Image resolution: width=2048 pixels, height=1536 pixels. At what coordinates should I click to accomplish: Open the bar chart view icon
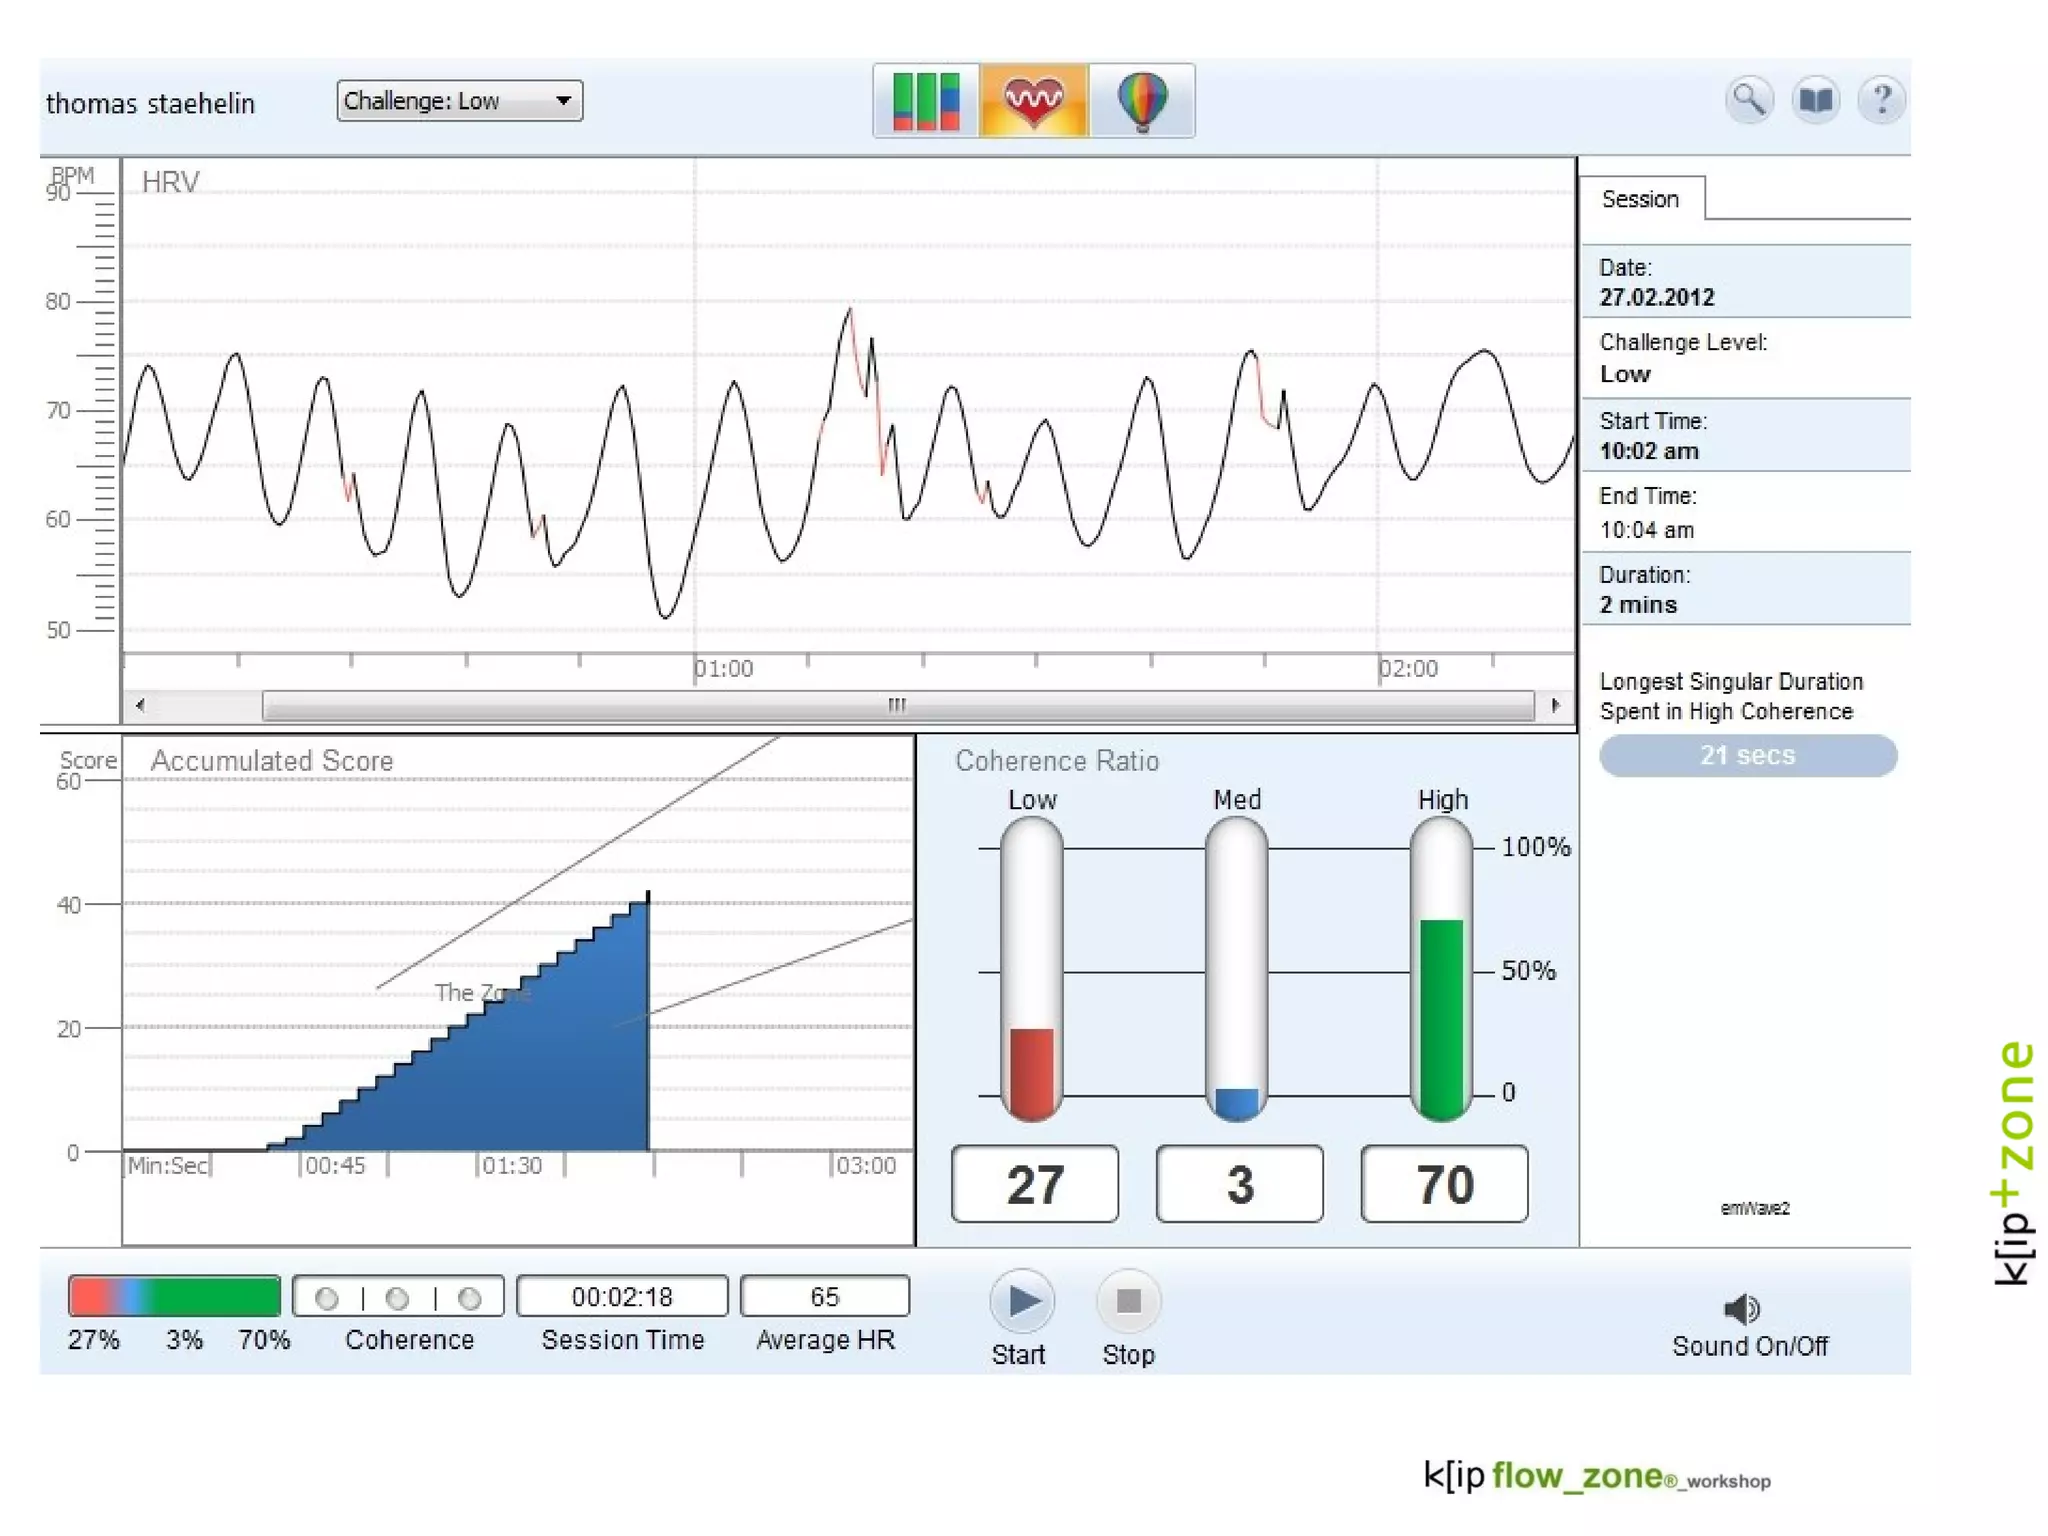point(926,100)
